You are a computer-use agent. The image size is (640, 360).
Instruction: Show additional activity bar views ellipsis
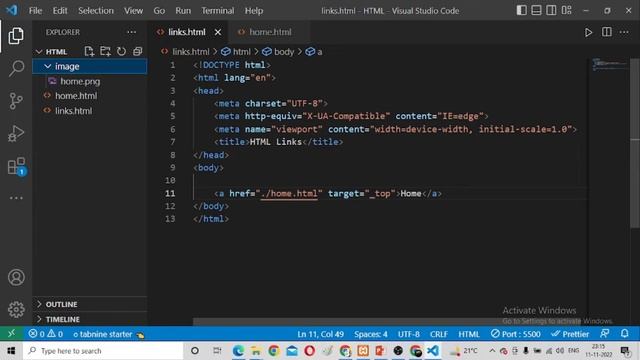pyautogui.click(x=16, y=198)
